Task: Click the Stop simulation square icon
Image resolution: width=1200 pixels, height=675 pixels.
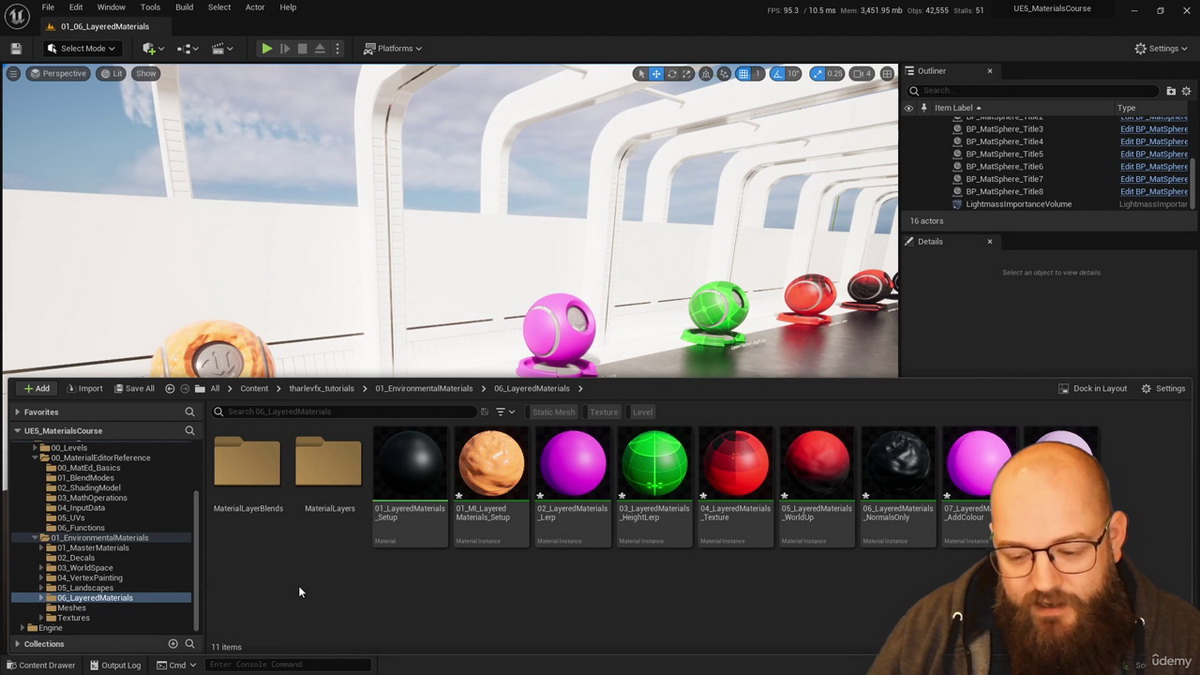Action: [x=303, y=48]
